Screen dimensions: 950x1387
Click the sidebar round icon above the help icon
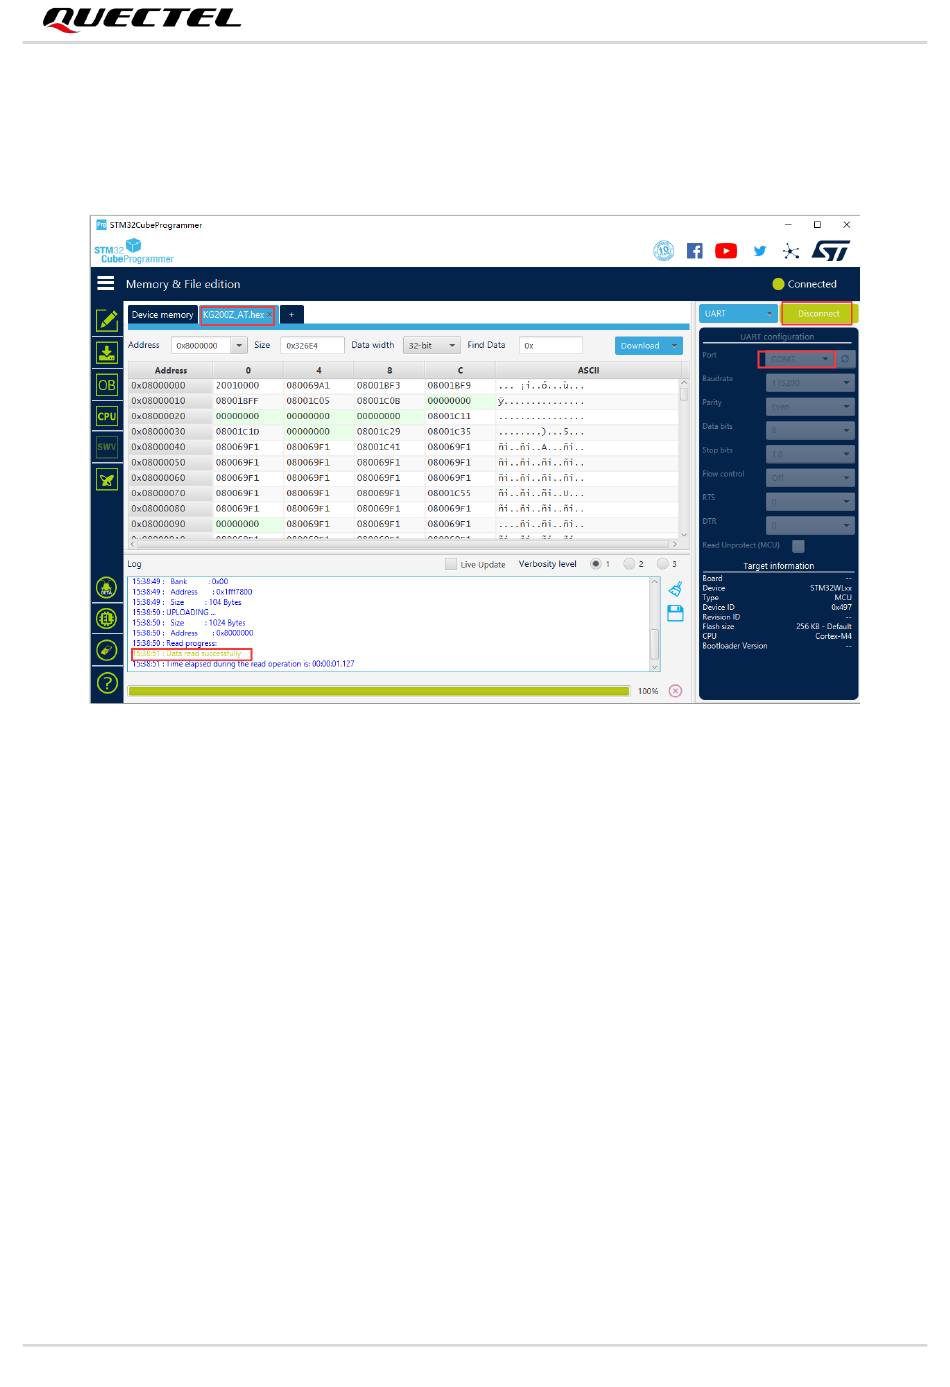point(107,651)
